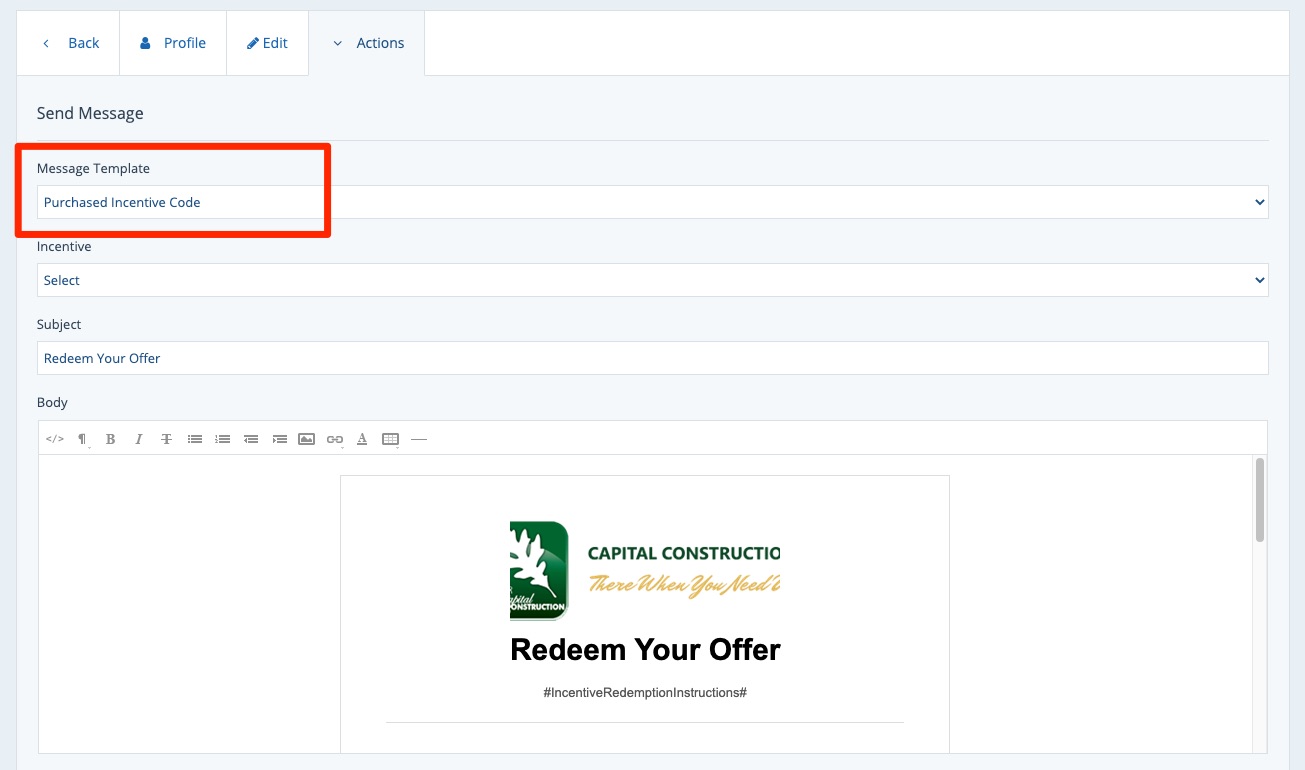The width and height of the screenshot is (1305, 770).
Task: Click the Back button
Action: pyautogui.click(x=70, y=43)
